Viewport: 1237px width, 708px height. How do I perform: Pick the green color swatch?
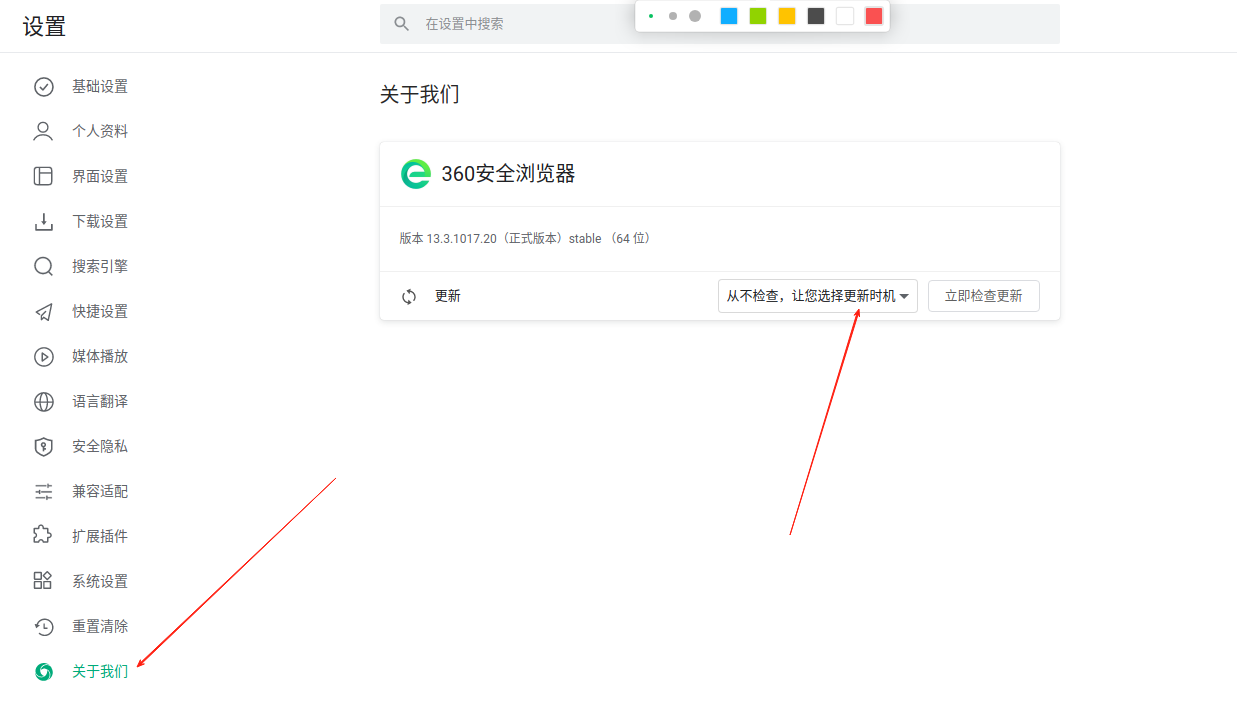point(758,16)
